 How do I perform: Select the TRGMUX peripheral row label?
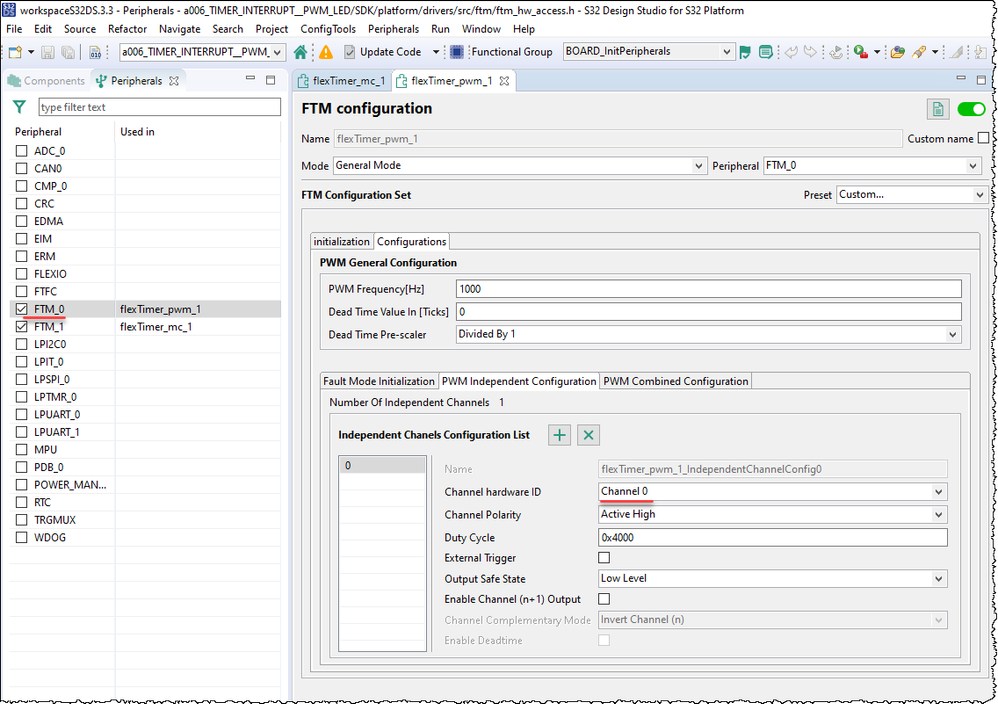click(x=55, y=520)
